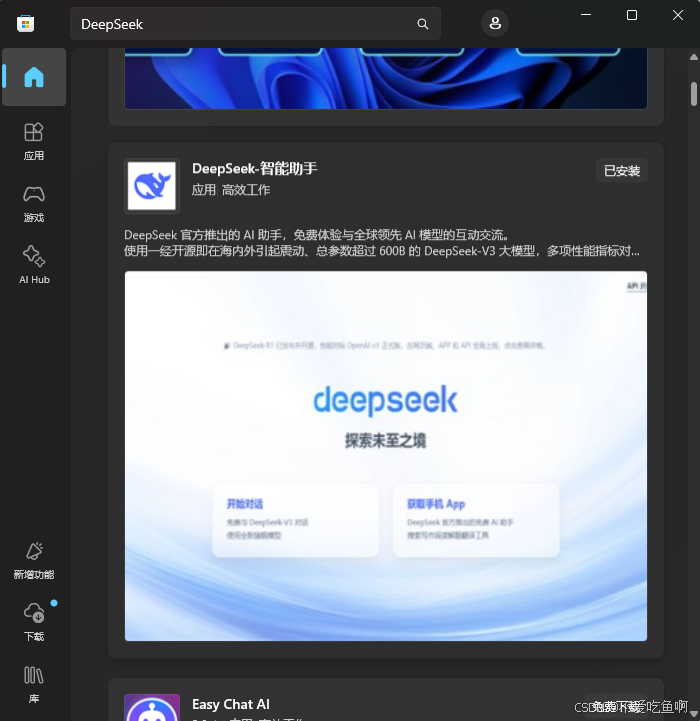Open the DeepSeek-智能助手 app title
This screenshot has width=700, height=721.
255,168
